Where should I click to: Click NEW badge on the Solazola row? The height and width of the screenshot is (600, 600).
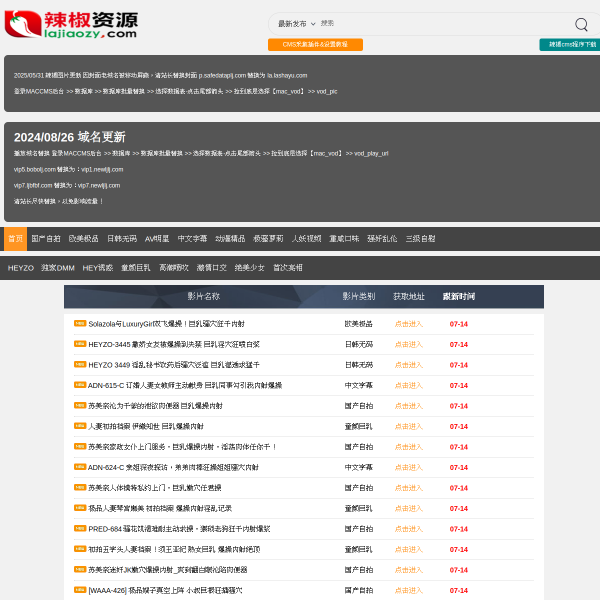80,323
